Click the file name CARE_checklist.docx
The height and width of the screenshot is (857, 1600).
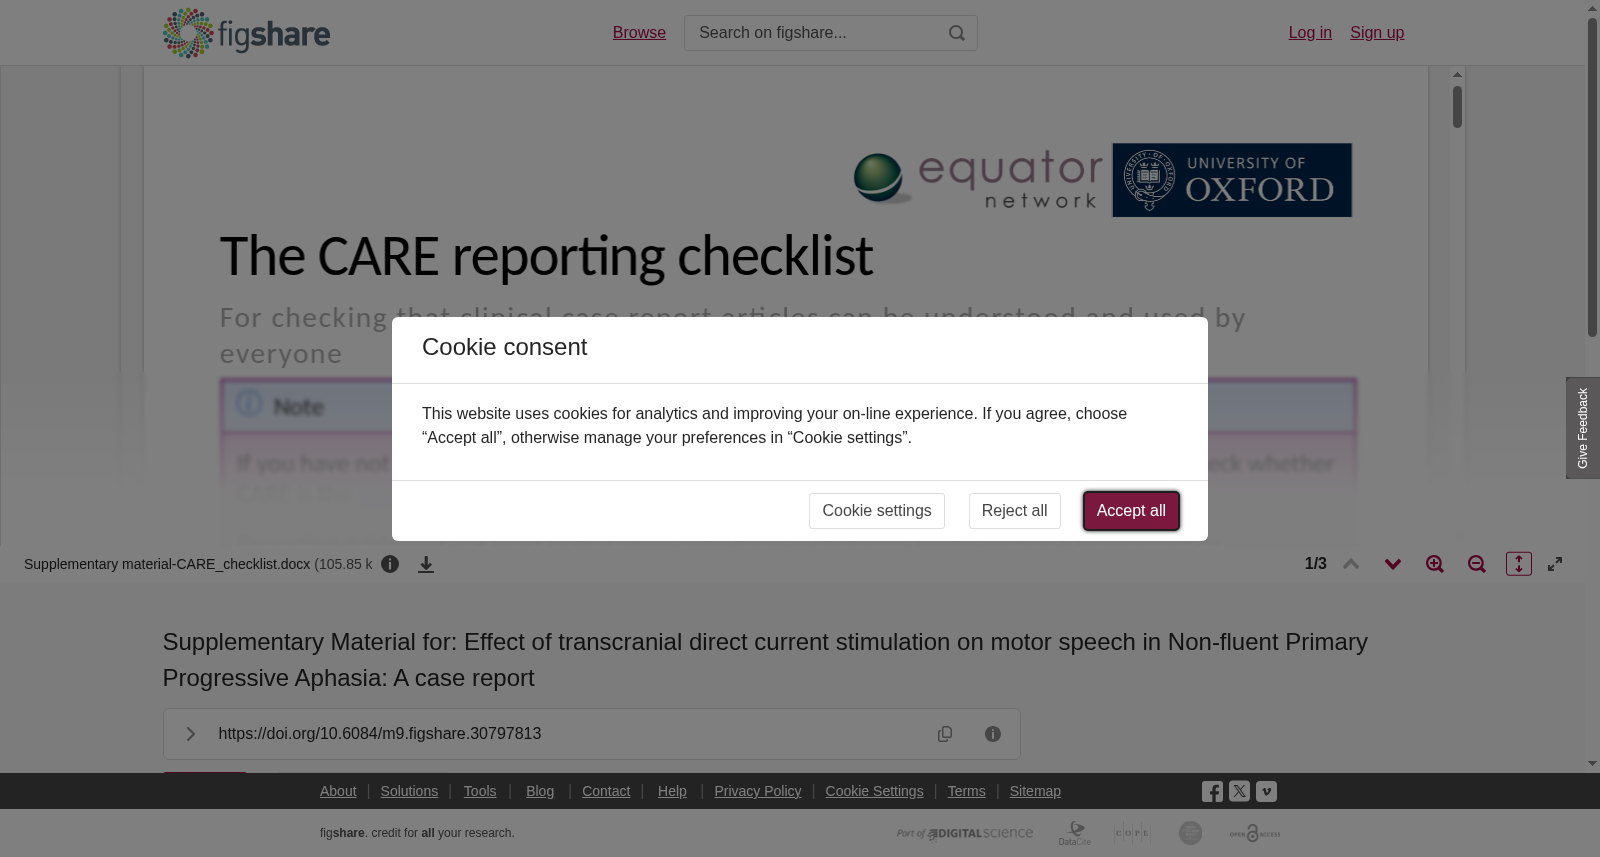(x=167, y=564)
